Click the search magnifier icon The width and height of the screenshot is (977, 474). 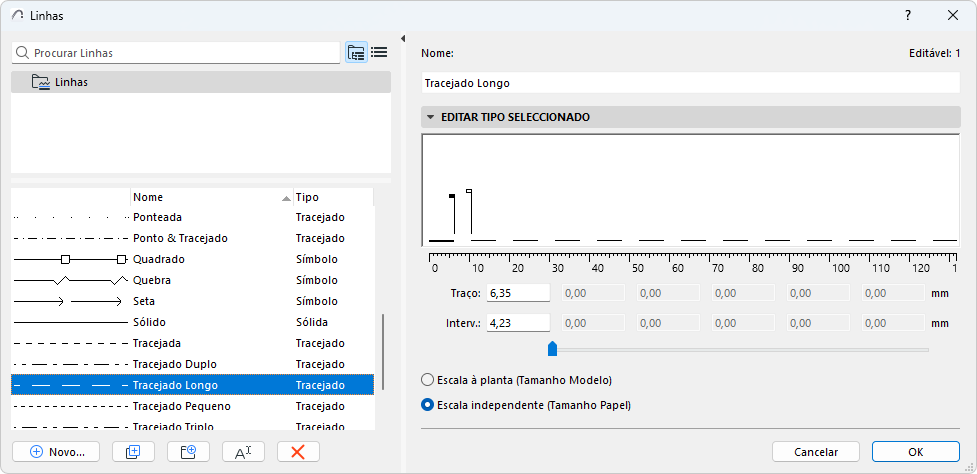click(22, 53)
